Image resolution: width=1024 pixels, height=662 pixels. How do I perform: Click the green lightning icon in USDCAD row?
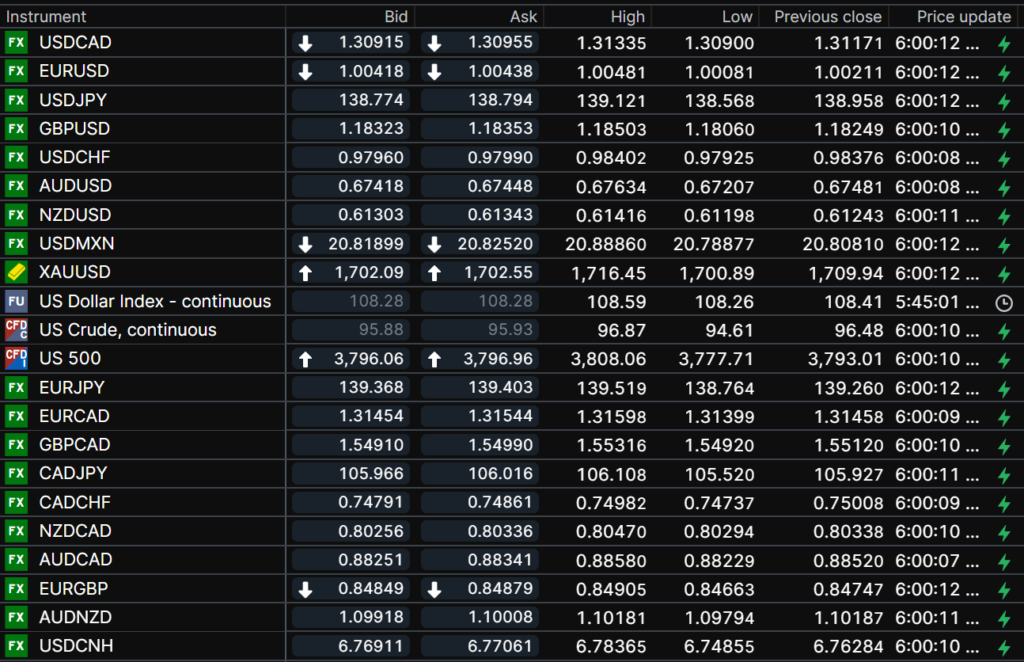click(x=1004, y=44)
